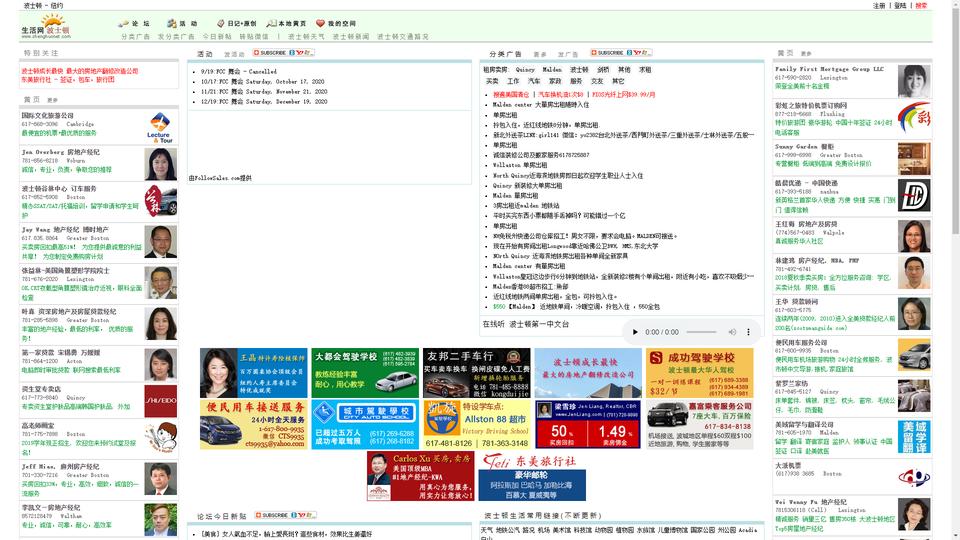Open the 工作 jobs category link
Image resolution: width=960 pixels, height=540 pixels.
click(513, 81)
